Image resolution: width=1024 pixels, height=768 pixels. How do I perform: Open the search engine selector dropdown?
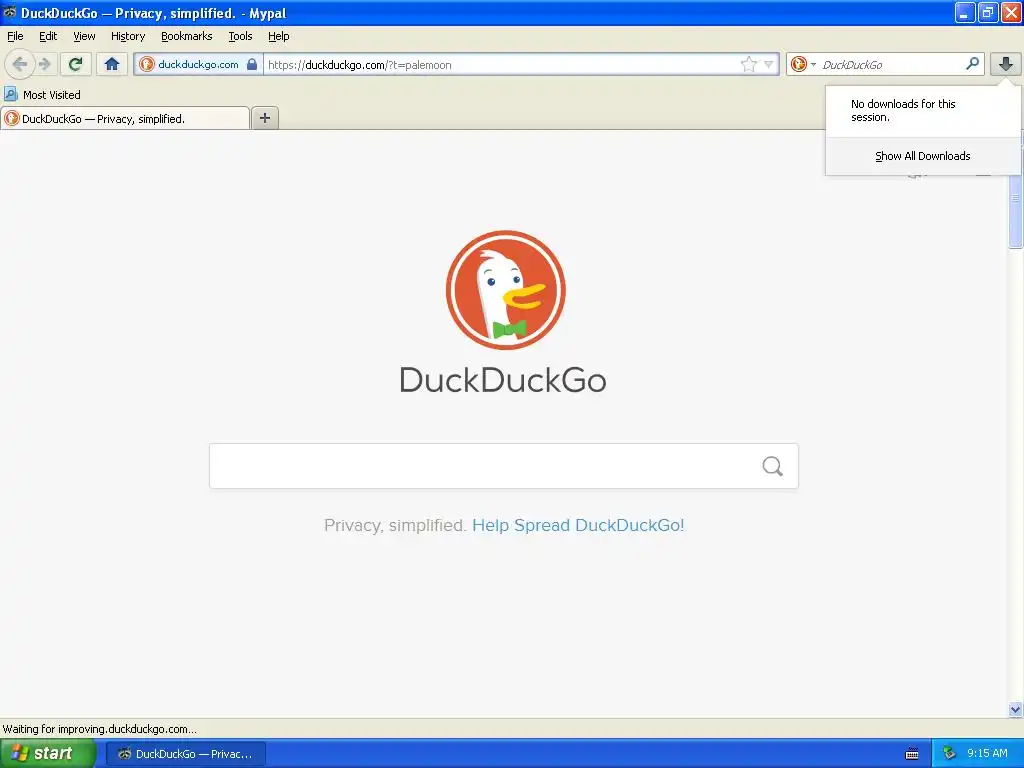pos(803,64)
